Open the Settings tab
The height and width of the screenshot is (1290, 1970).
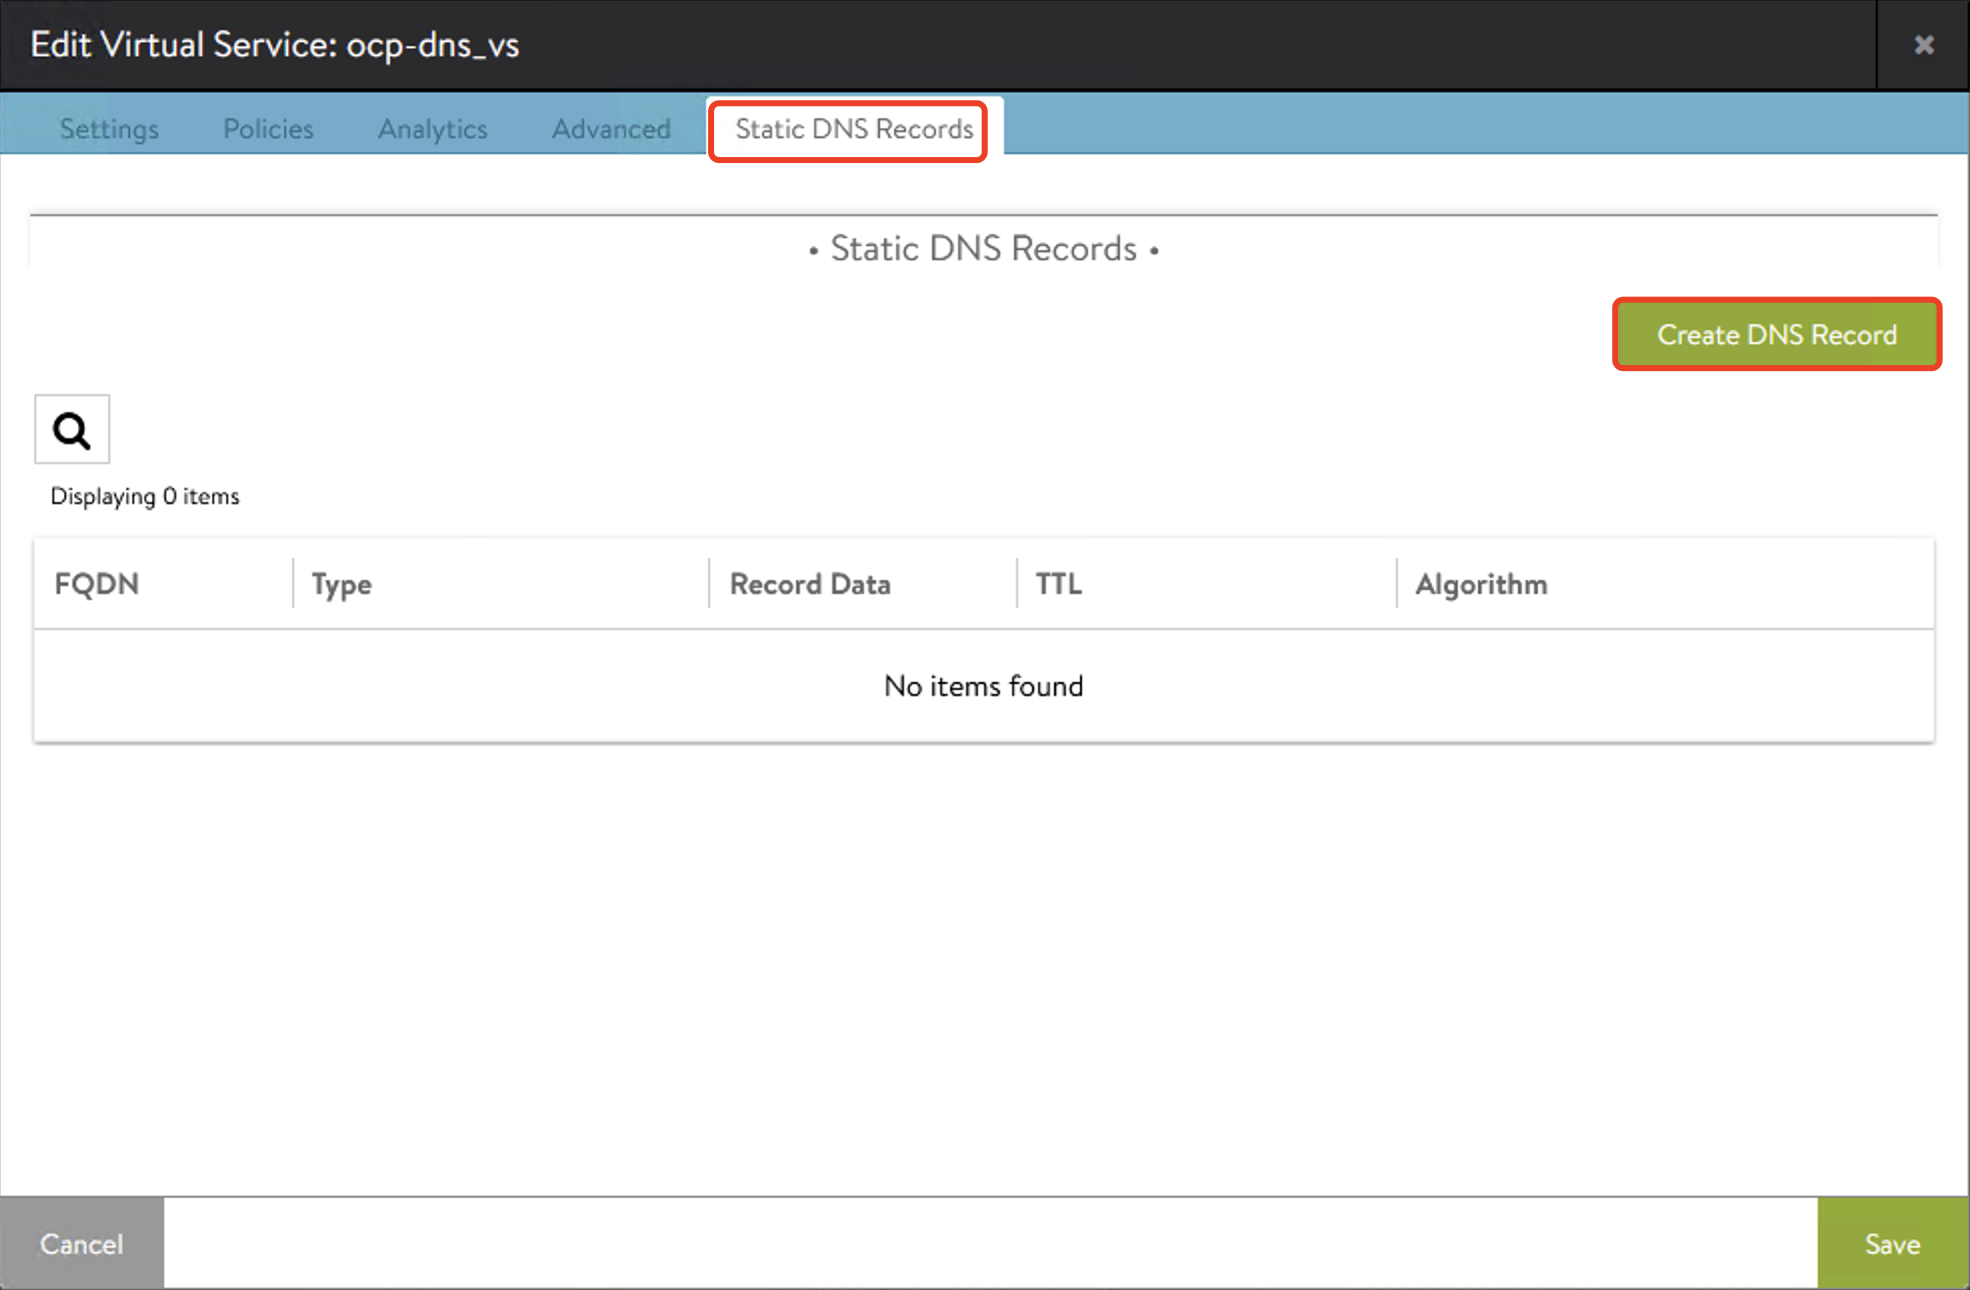click(x=109, y=129)
